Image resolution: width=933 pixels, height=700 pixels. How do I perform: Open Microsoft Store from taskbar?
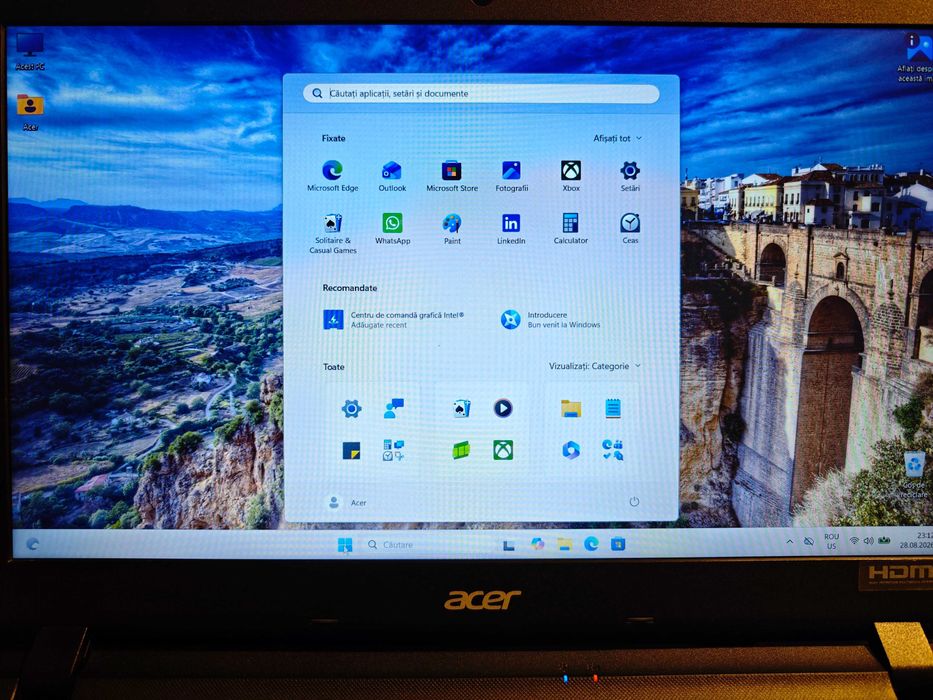(618, 543)
